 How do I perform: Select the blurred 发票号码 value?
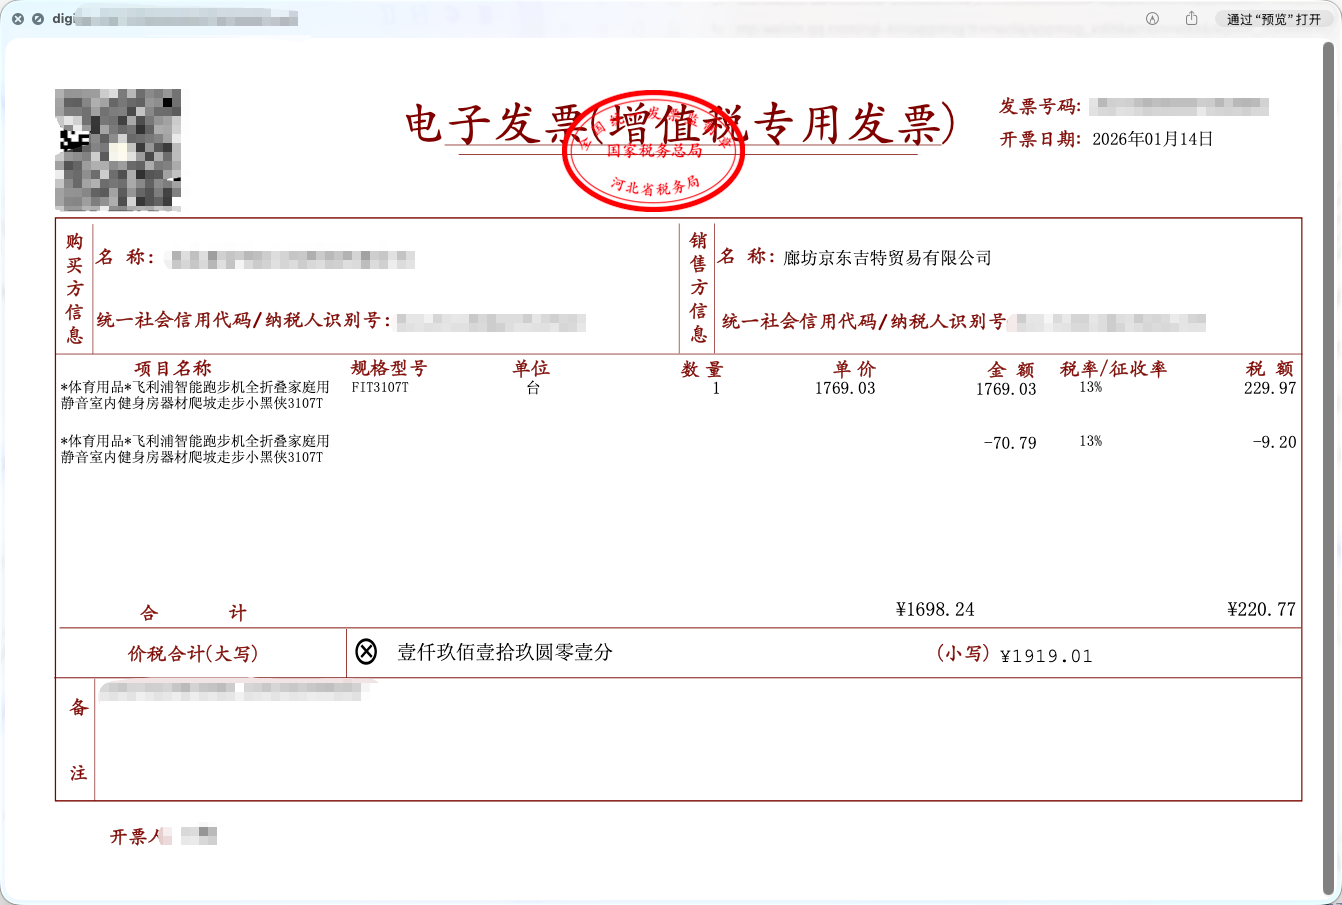point(1180,104)
